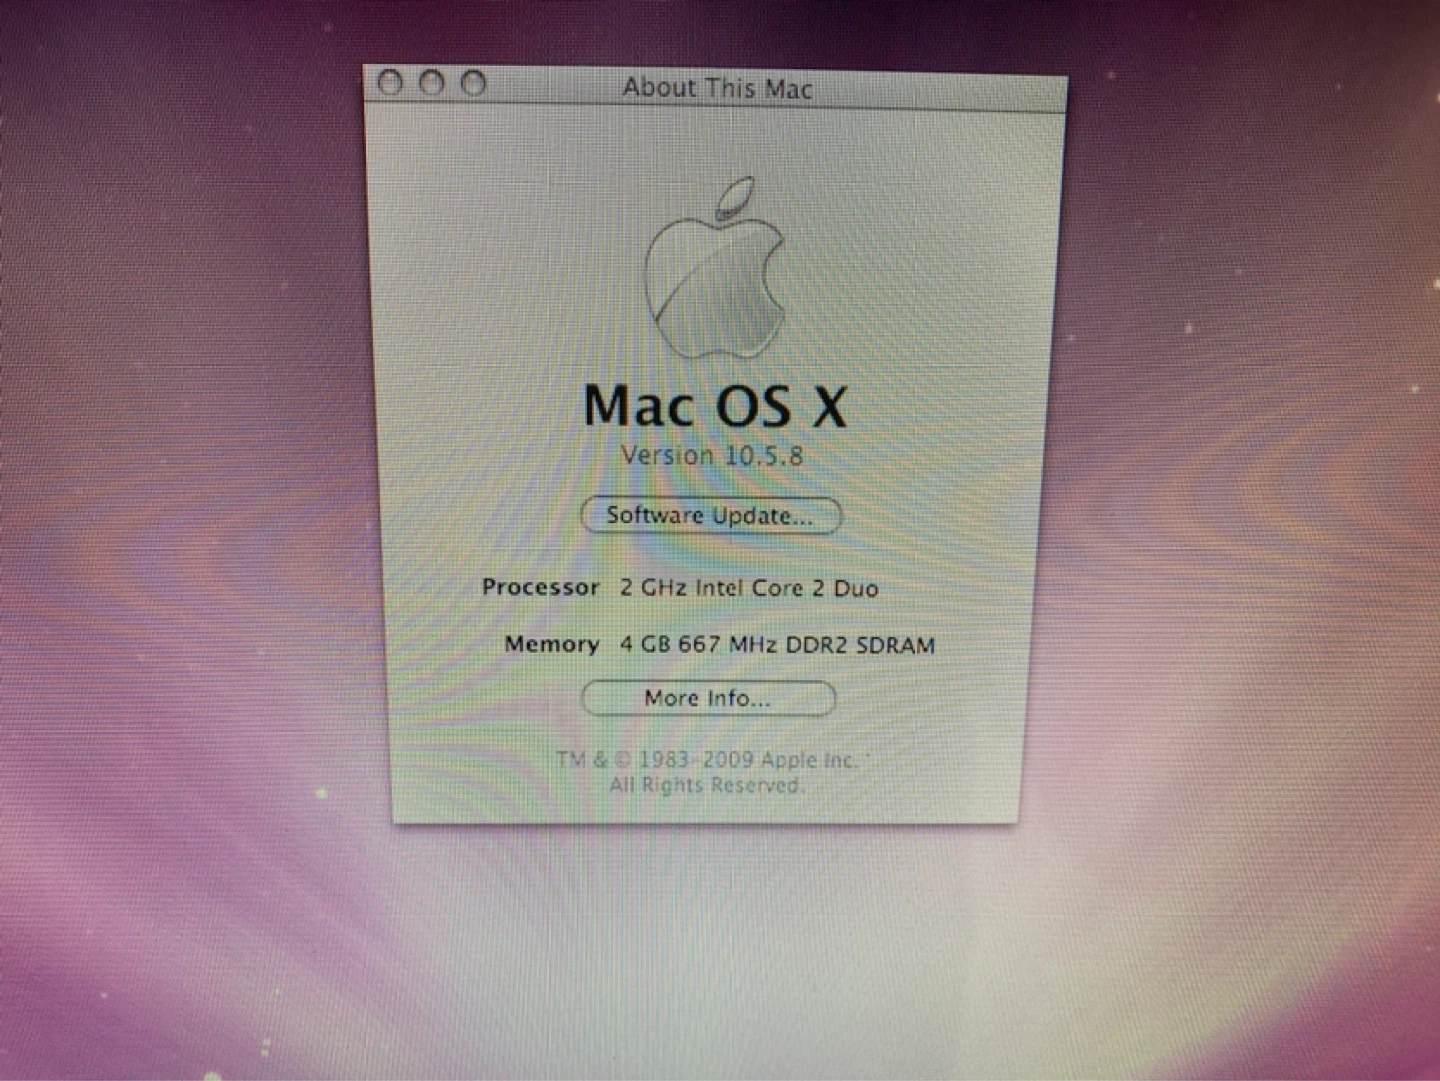Click the 4 GB 667 MHz DDR2 SDRAM value
Screen dimensions: 1440x1081
coord(778,645)
